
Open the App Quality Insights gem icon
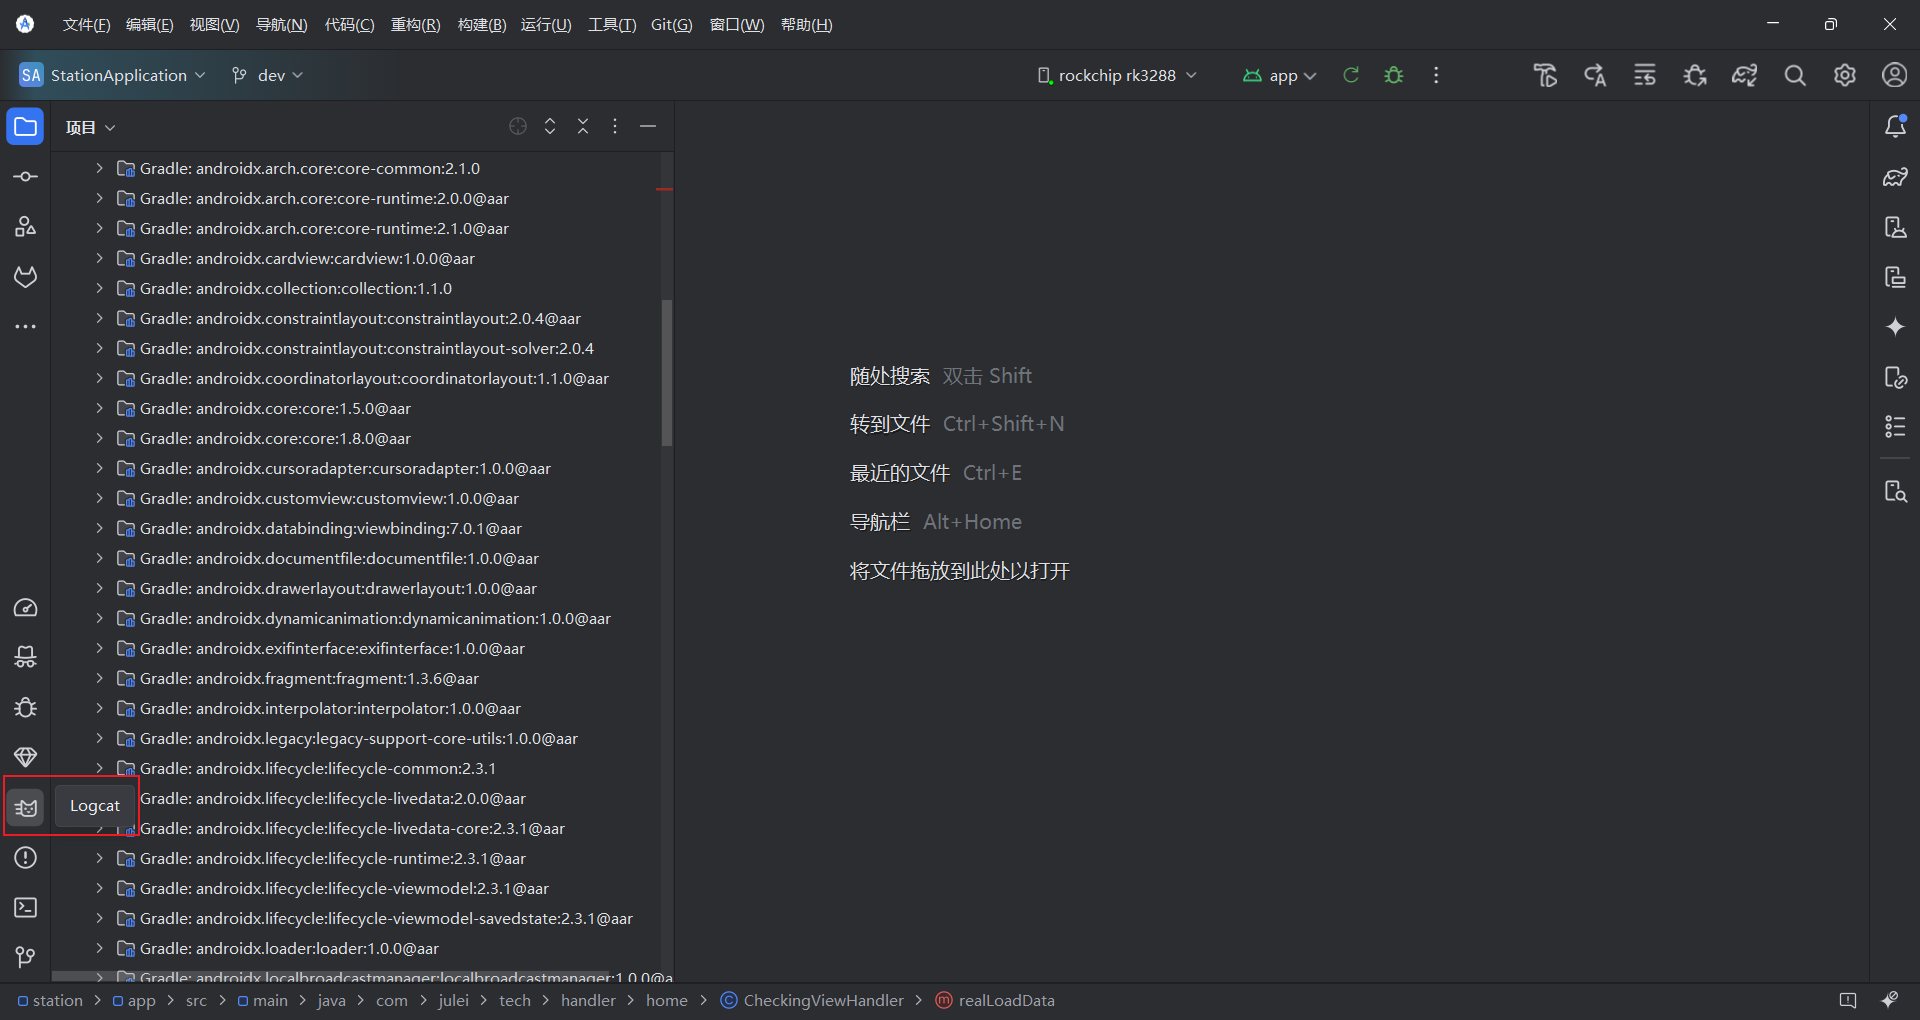[x=26, y=757]
